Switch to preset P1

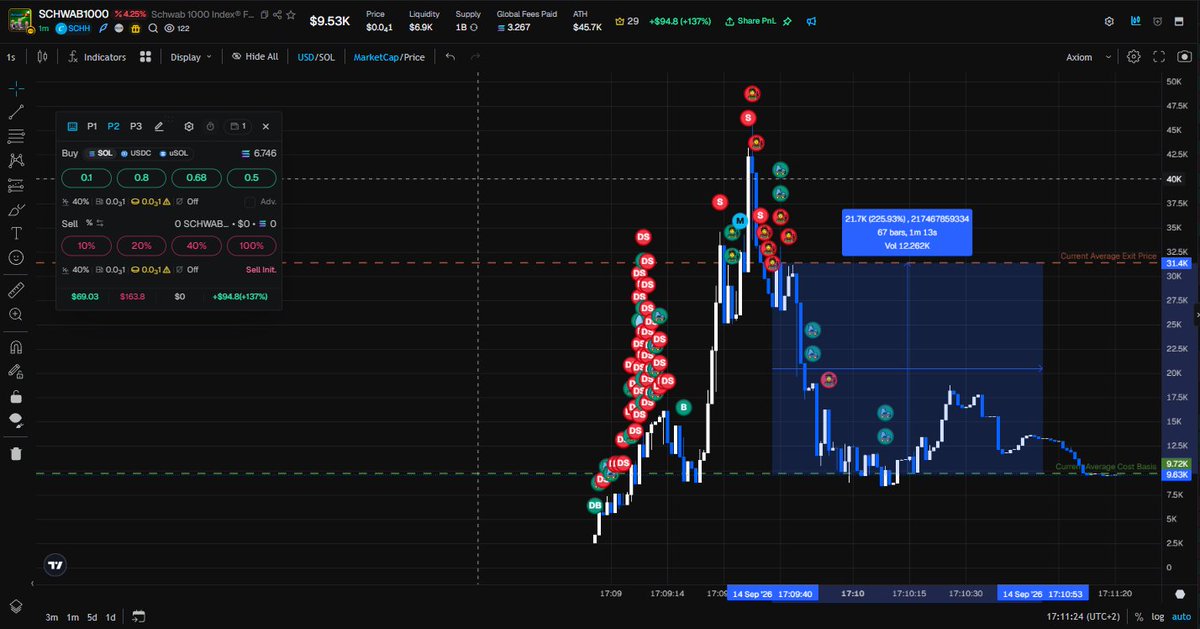pyautogui.click(x=92, y=127)
